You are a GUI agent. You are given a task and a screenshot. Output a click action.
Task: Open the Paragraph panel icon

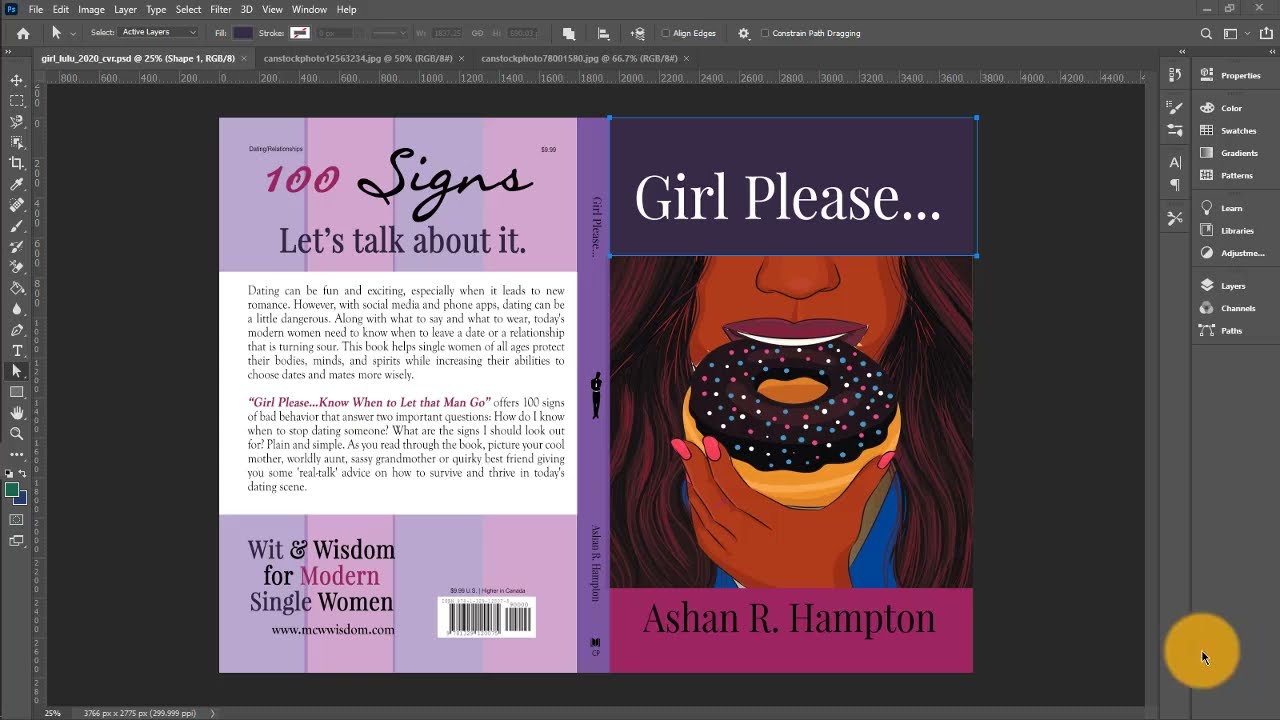pyautogui.click(x=1175, y=184)
